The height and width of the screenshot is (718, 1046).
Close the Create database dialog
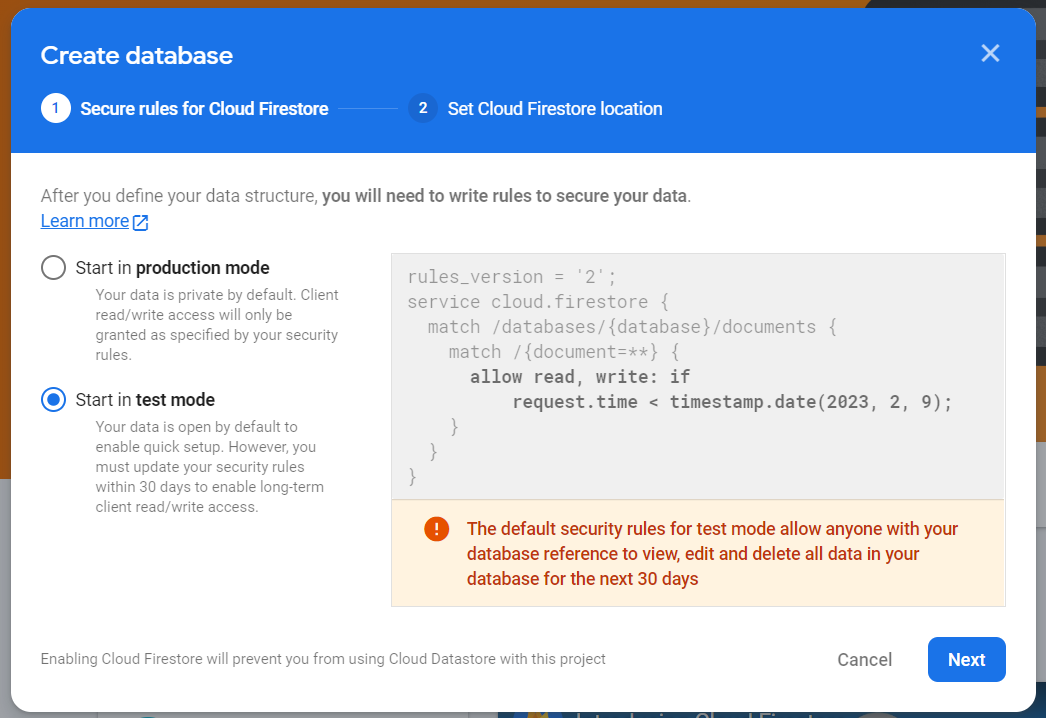(990, 53)
